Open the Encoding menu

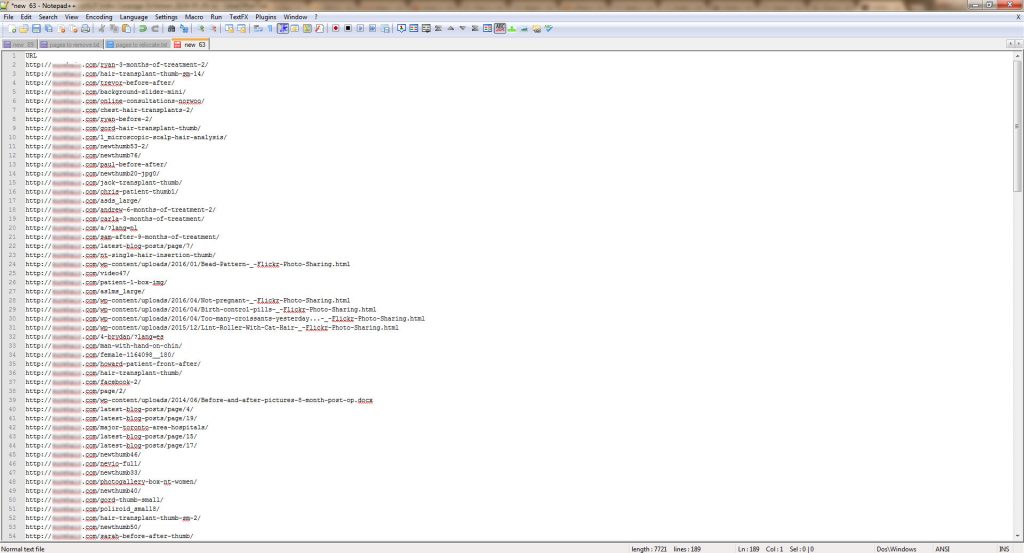click(99, 17)
